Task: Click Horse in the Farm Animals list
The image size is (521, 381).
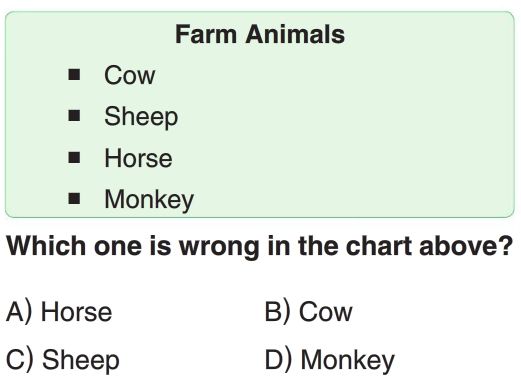Action: tap(138, 158)
